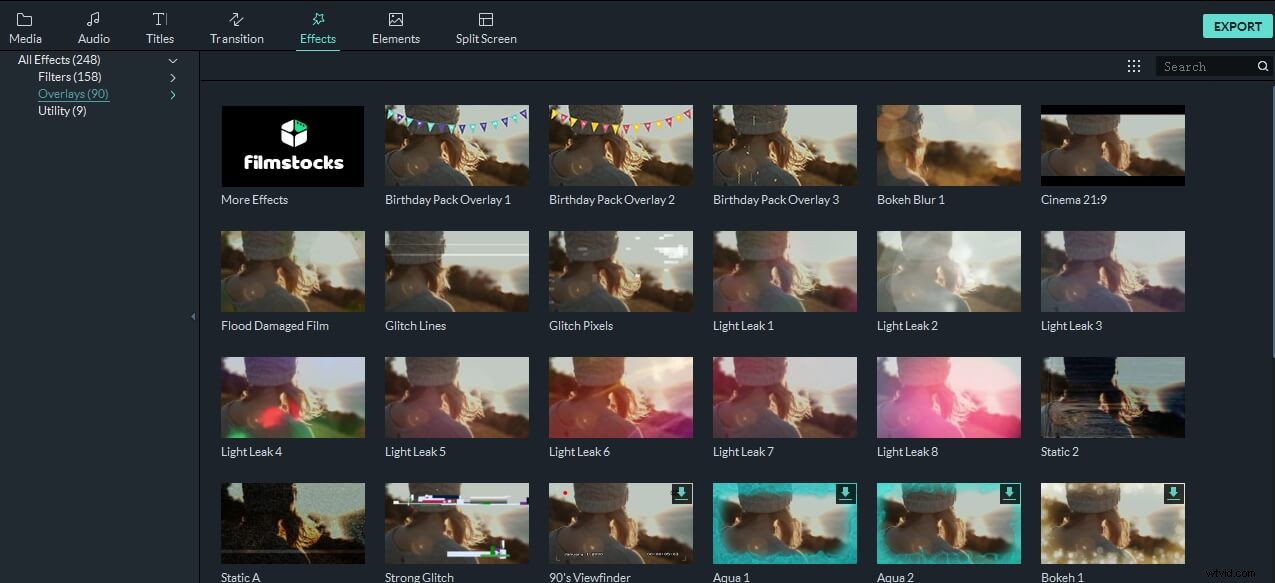
Task: Click the EXPORT button
Action: [1237, 26]
